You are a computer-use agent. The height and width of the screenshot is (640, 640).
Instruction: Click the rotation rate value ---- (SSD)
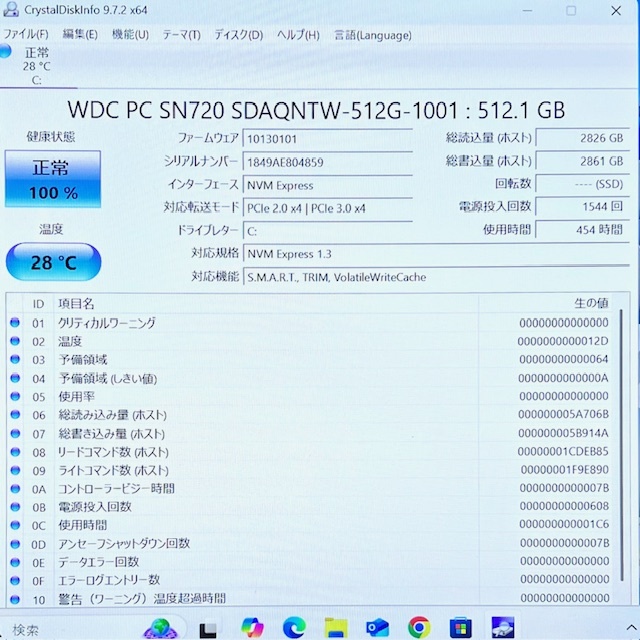582,184
